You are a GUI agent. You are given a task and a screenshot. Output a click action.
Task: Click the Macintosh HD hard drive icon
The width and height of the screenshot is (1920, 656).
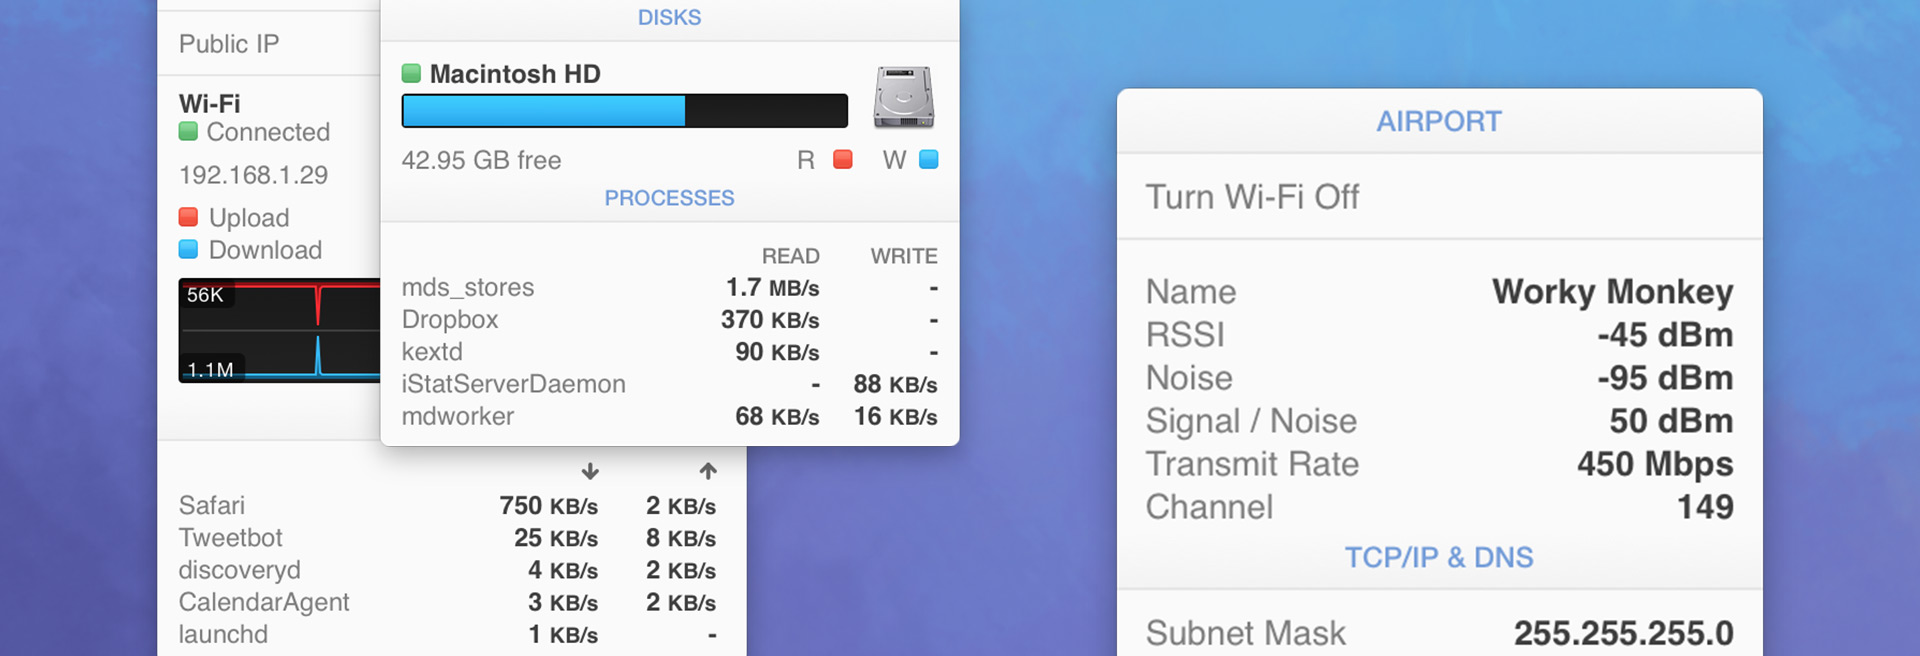[x=903, y=97]
